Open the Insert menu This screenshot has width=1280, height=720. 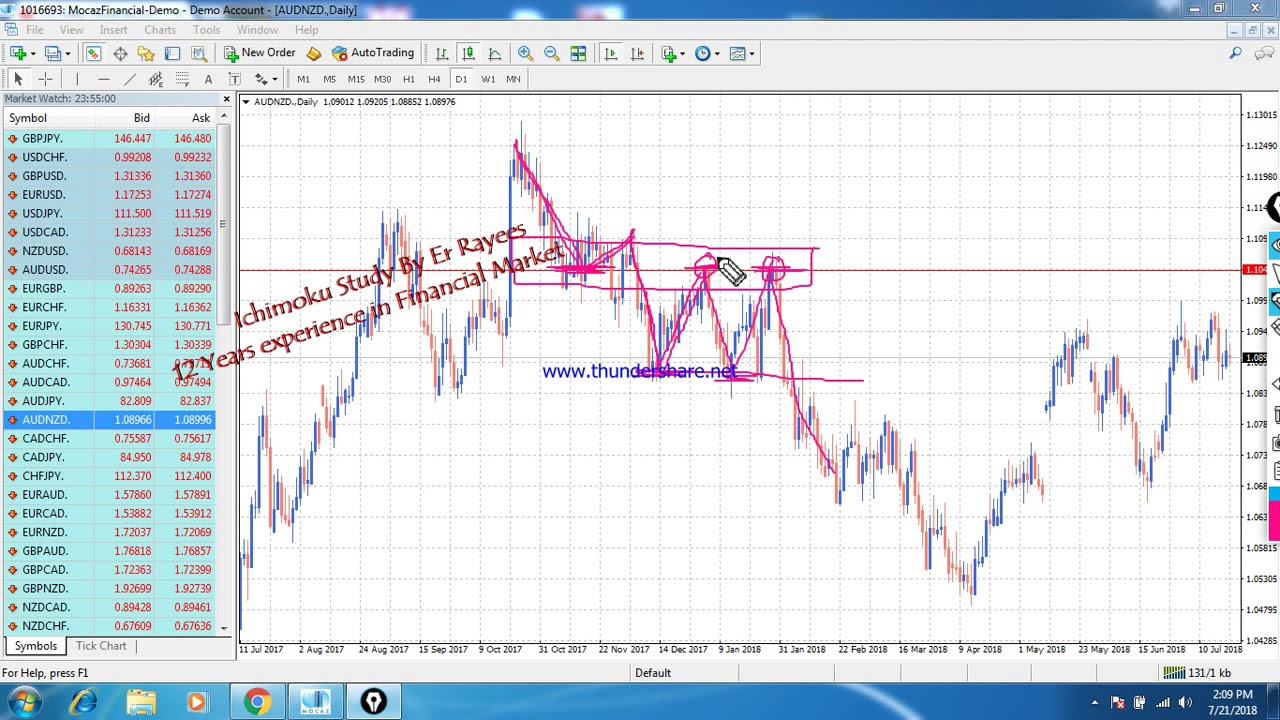113,30
